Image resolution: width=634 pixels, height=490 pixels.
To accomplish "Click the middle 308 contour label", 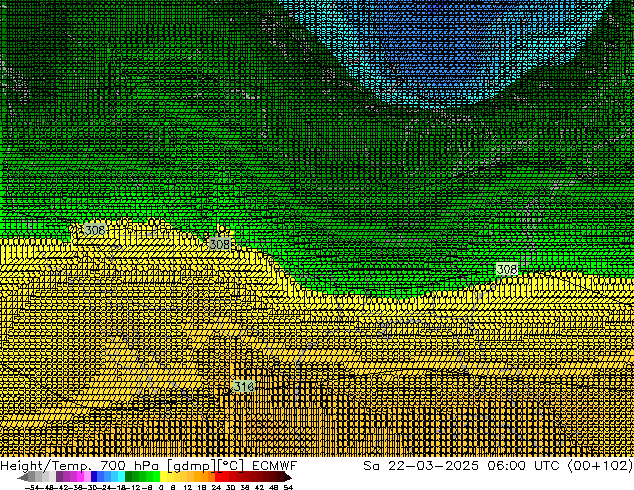I will [220, 244].
